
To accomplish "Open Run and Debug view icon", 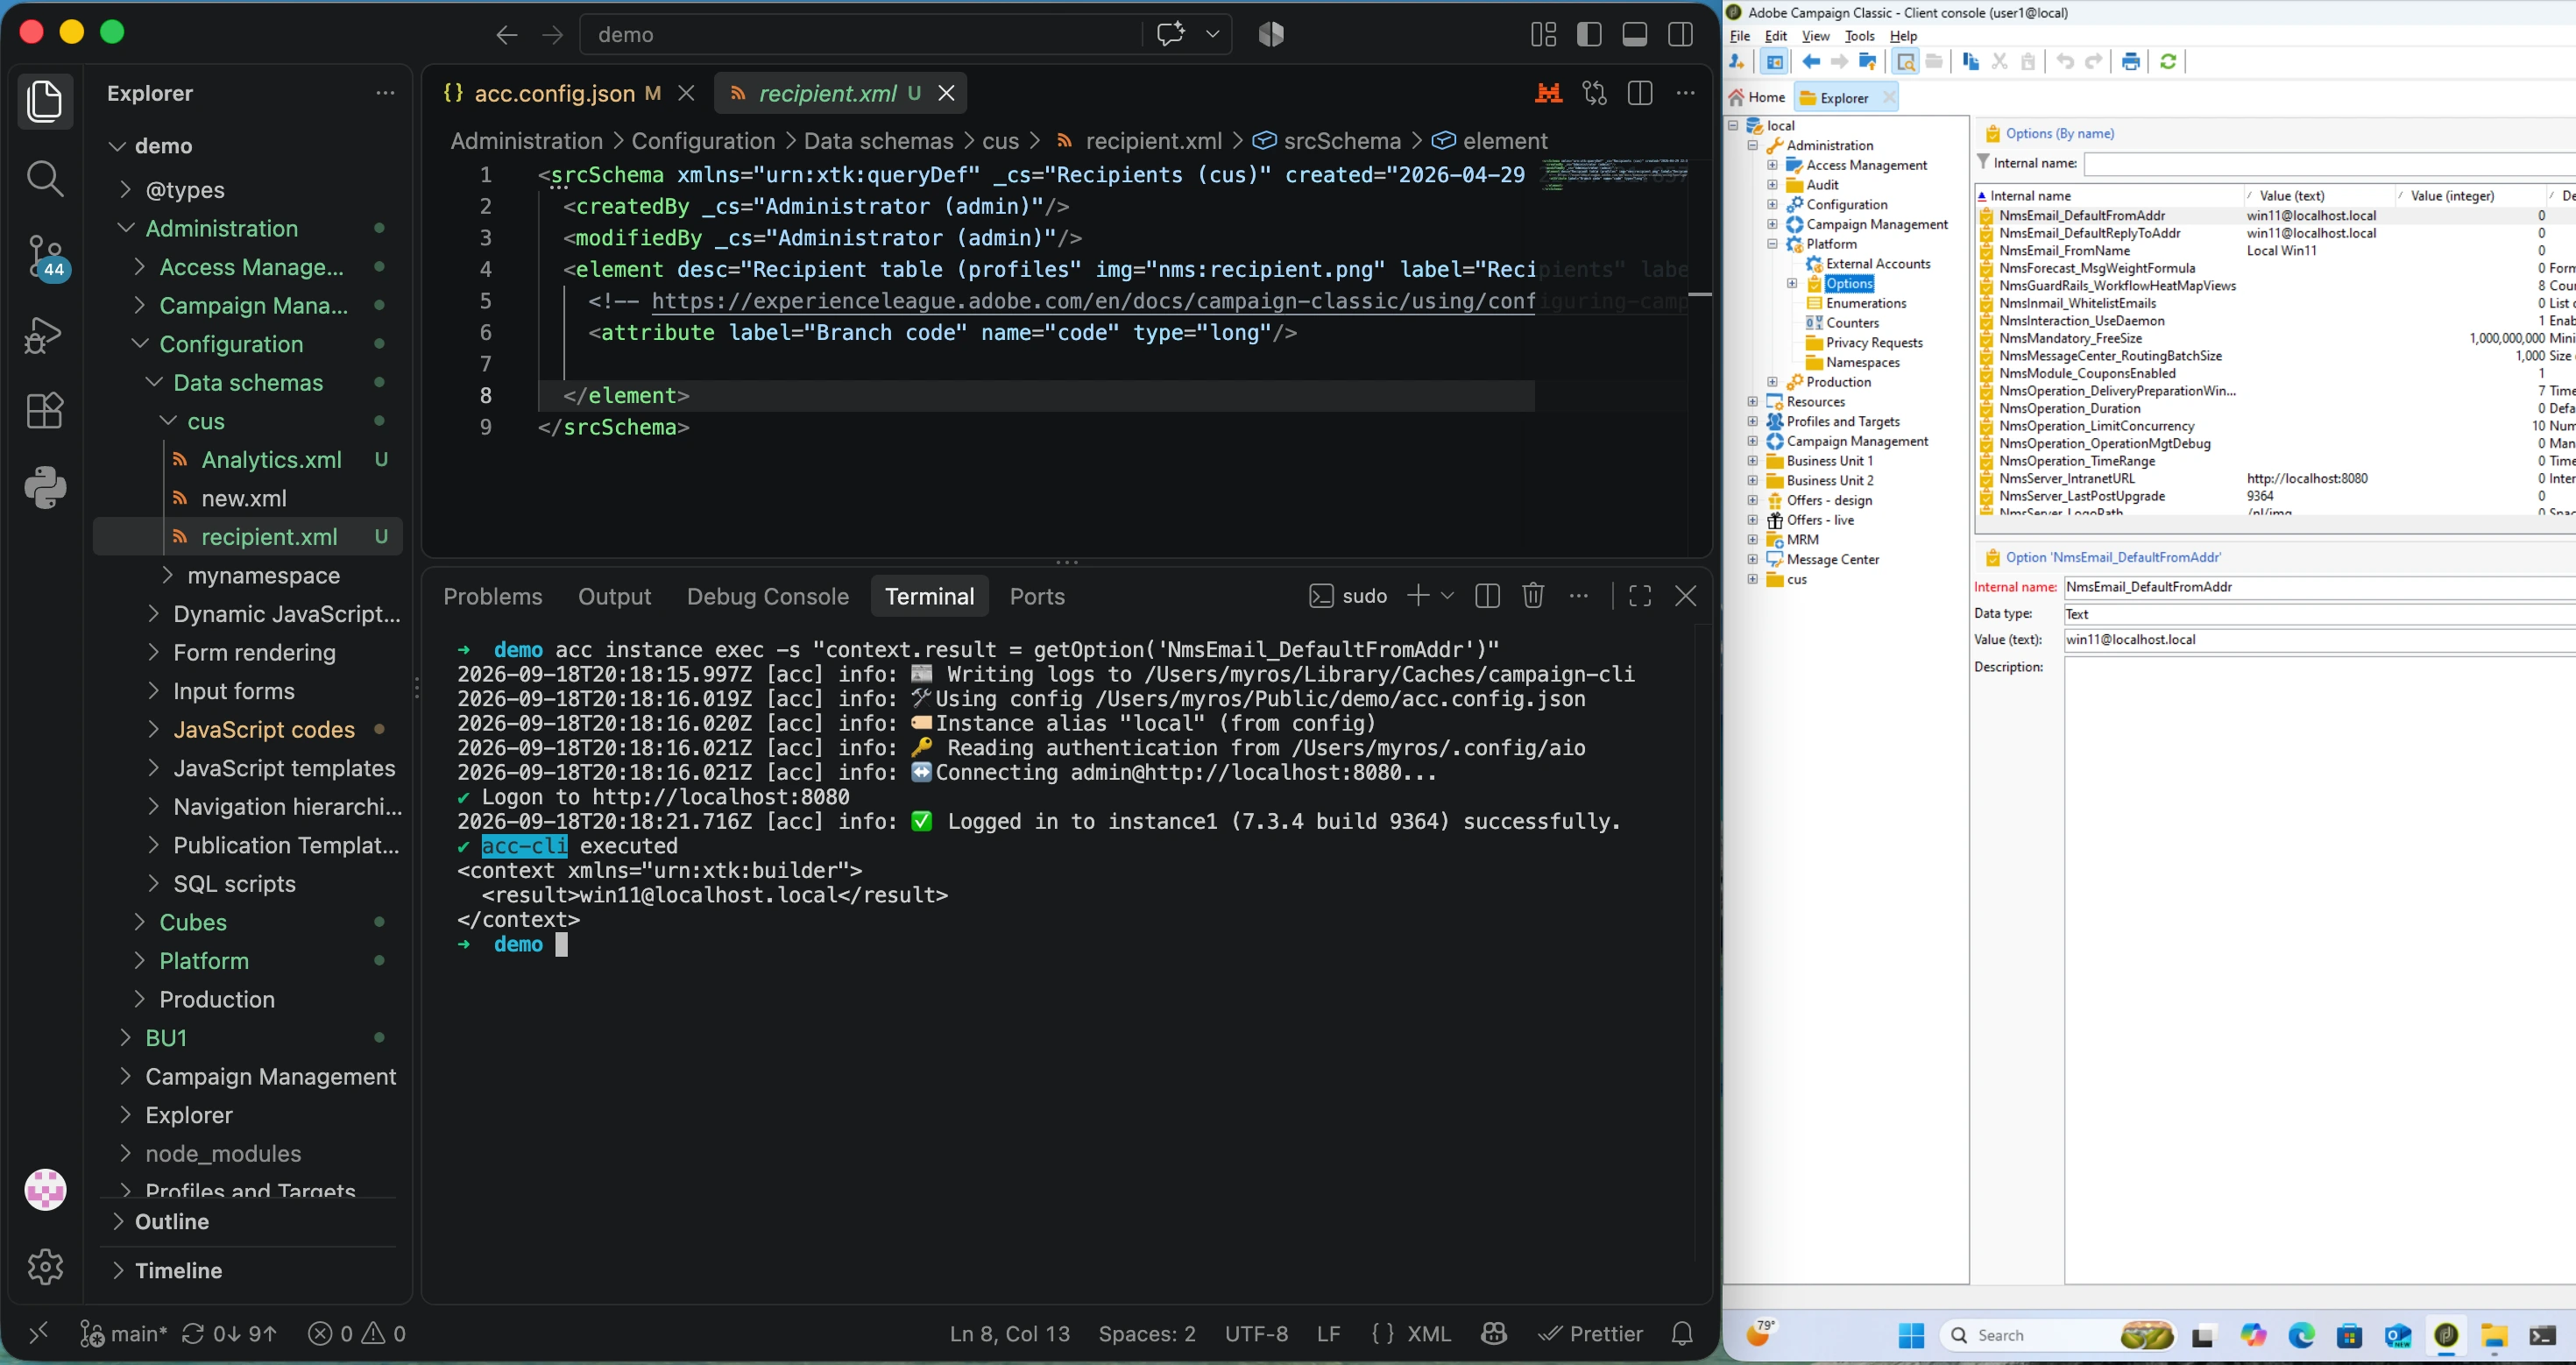I will 45,335.
